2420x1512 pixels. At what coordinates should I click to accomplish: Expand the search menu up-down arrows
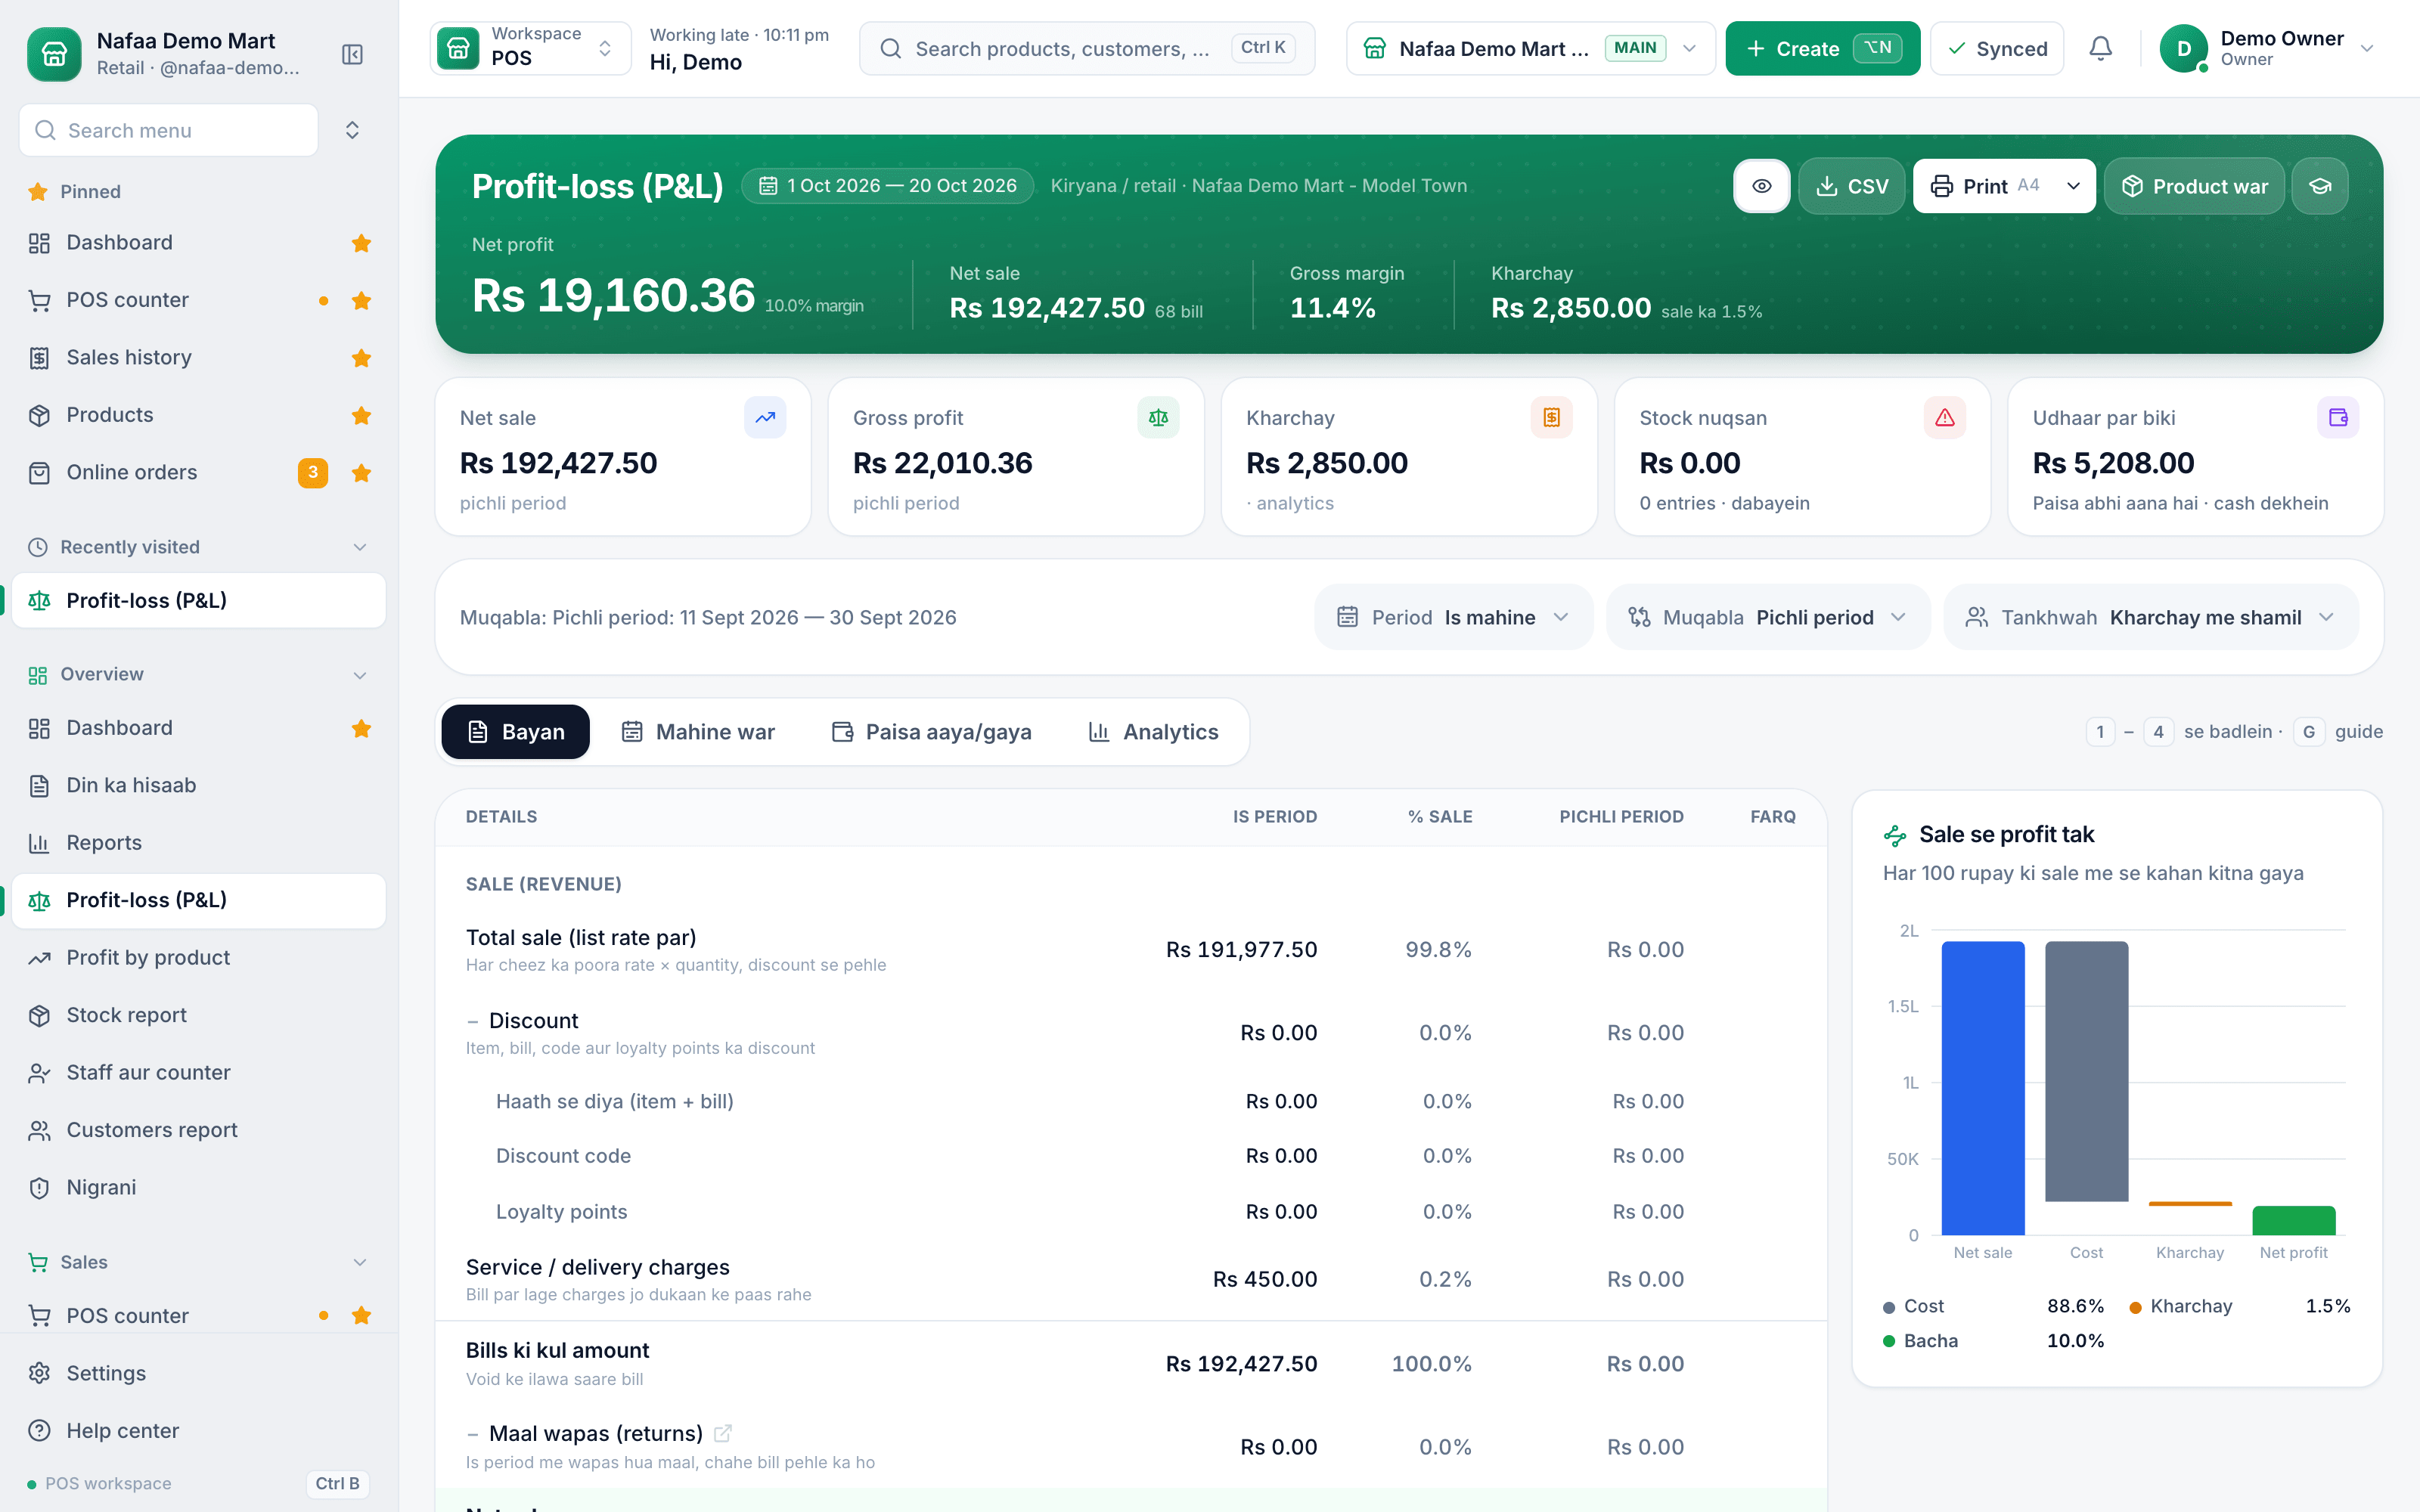352,130
